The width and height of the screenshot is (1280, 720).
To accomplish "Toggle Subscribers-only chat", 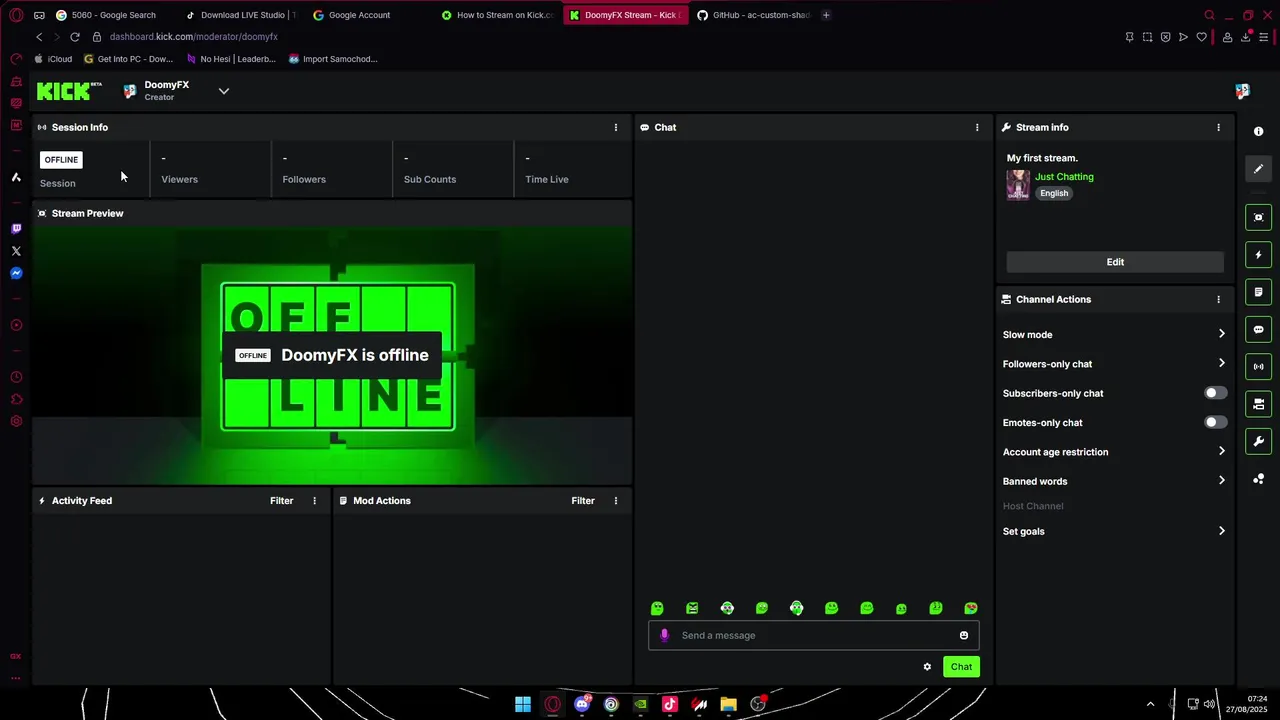I will click(1215, 393).
